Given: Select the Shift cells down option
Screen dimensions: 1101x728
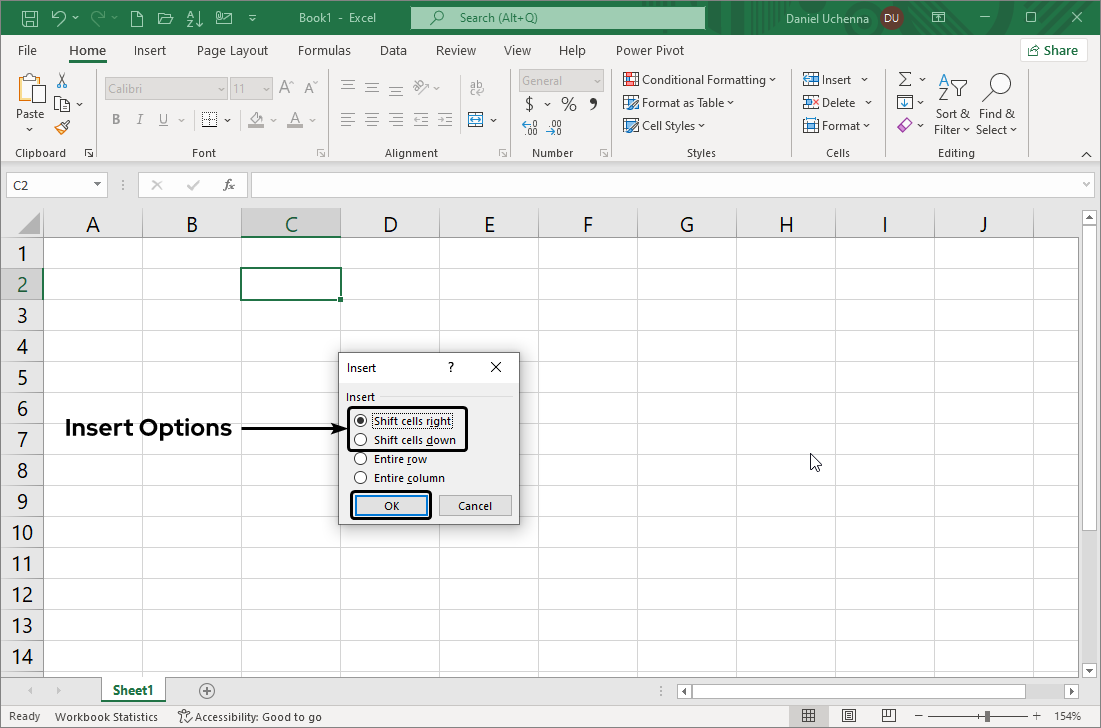Looking at the screenshot, I should 361,440.
